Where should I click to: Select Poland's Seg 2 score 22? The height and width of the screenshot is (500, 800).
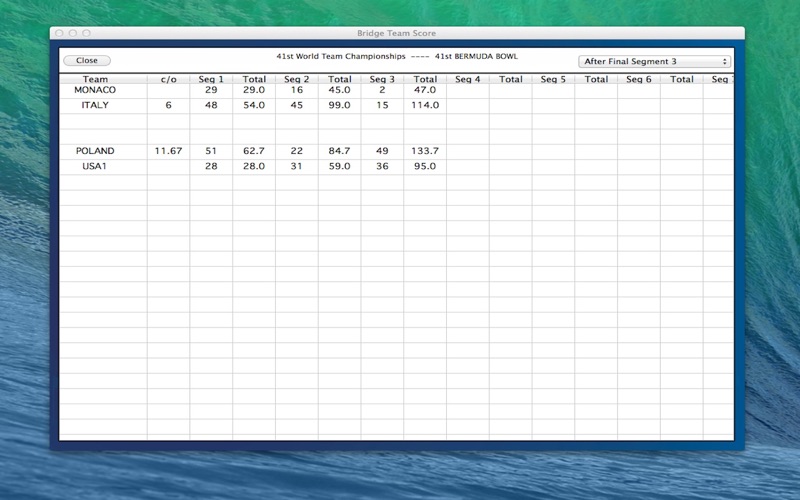click(x=296, y=151)
